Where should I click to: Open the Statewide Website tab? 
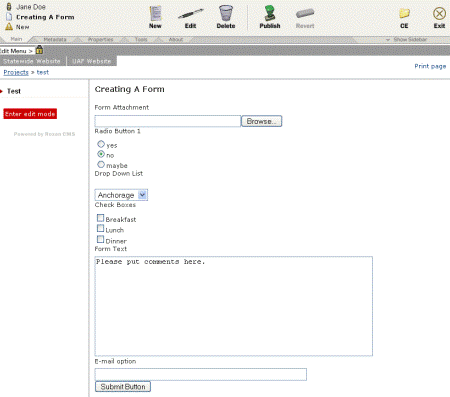[32, 61]
